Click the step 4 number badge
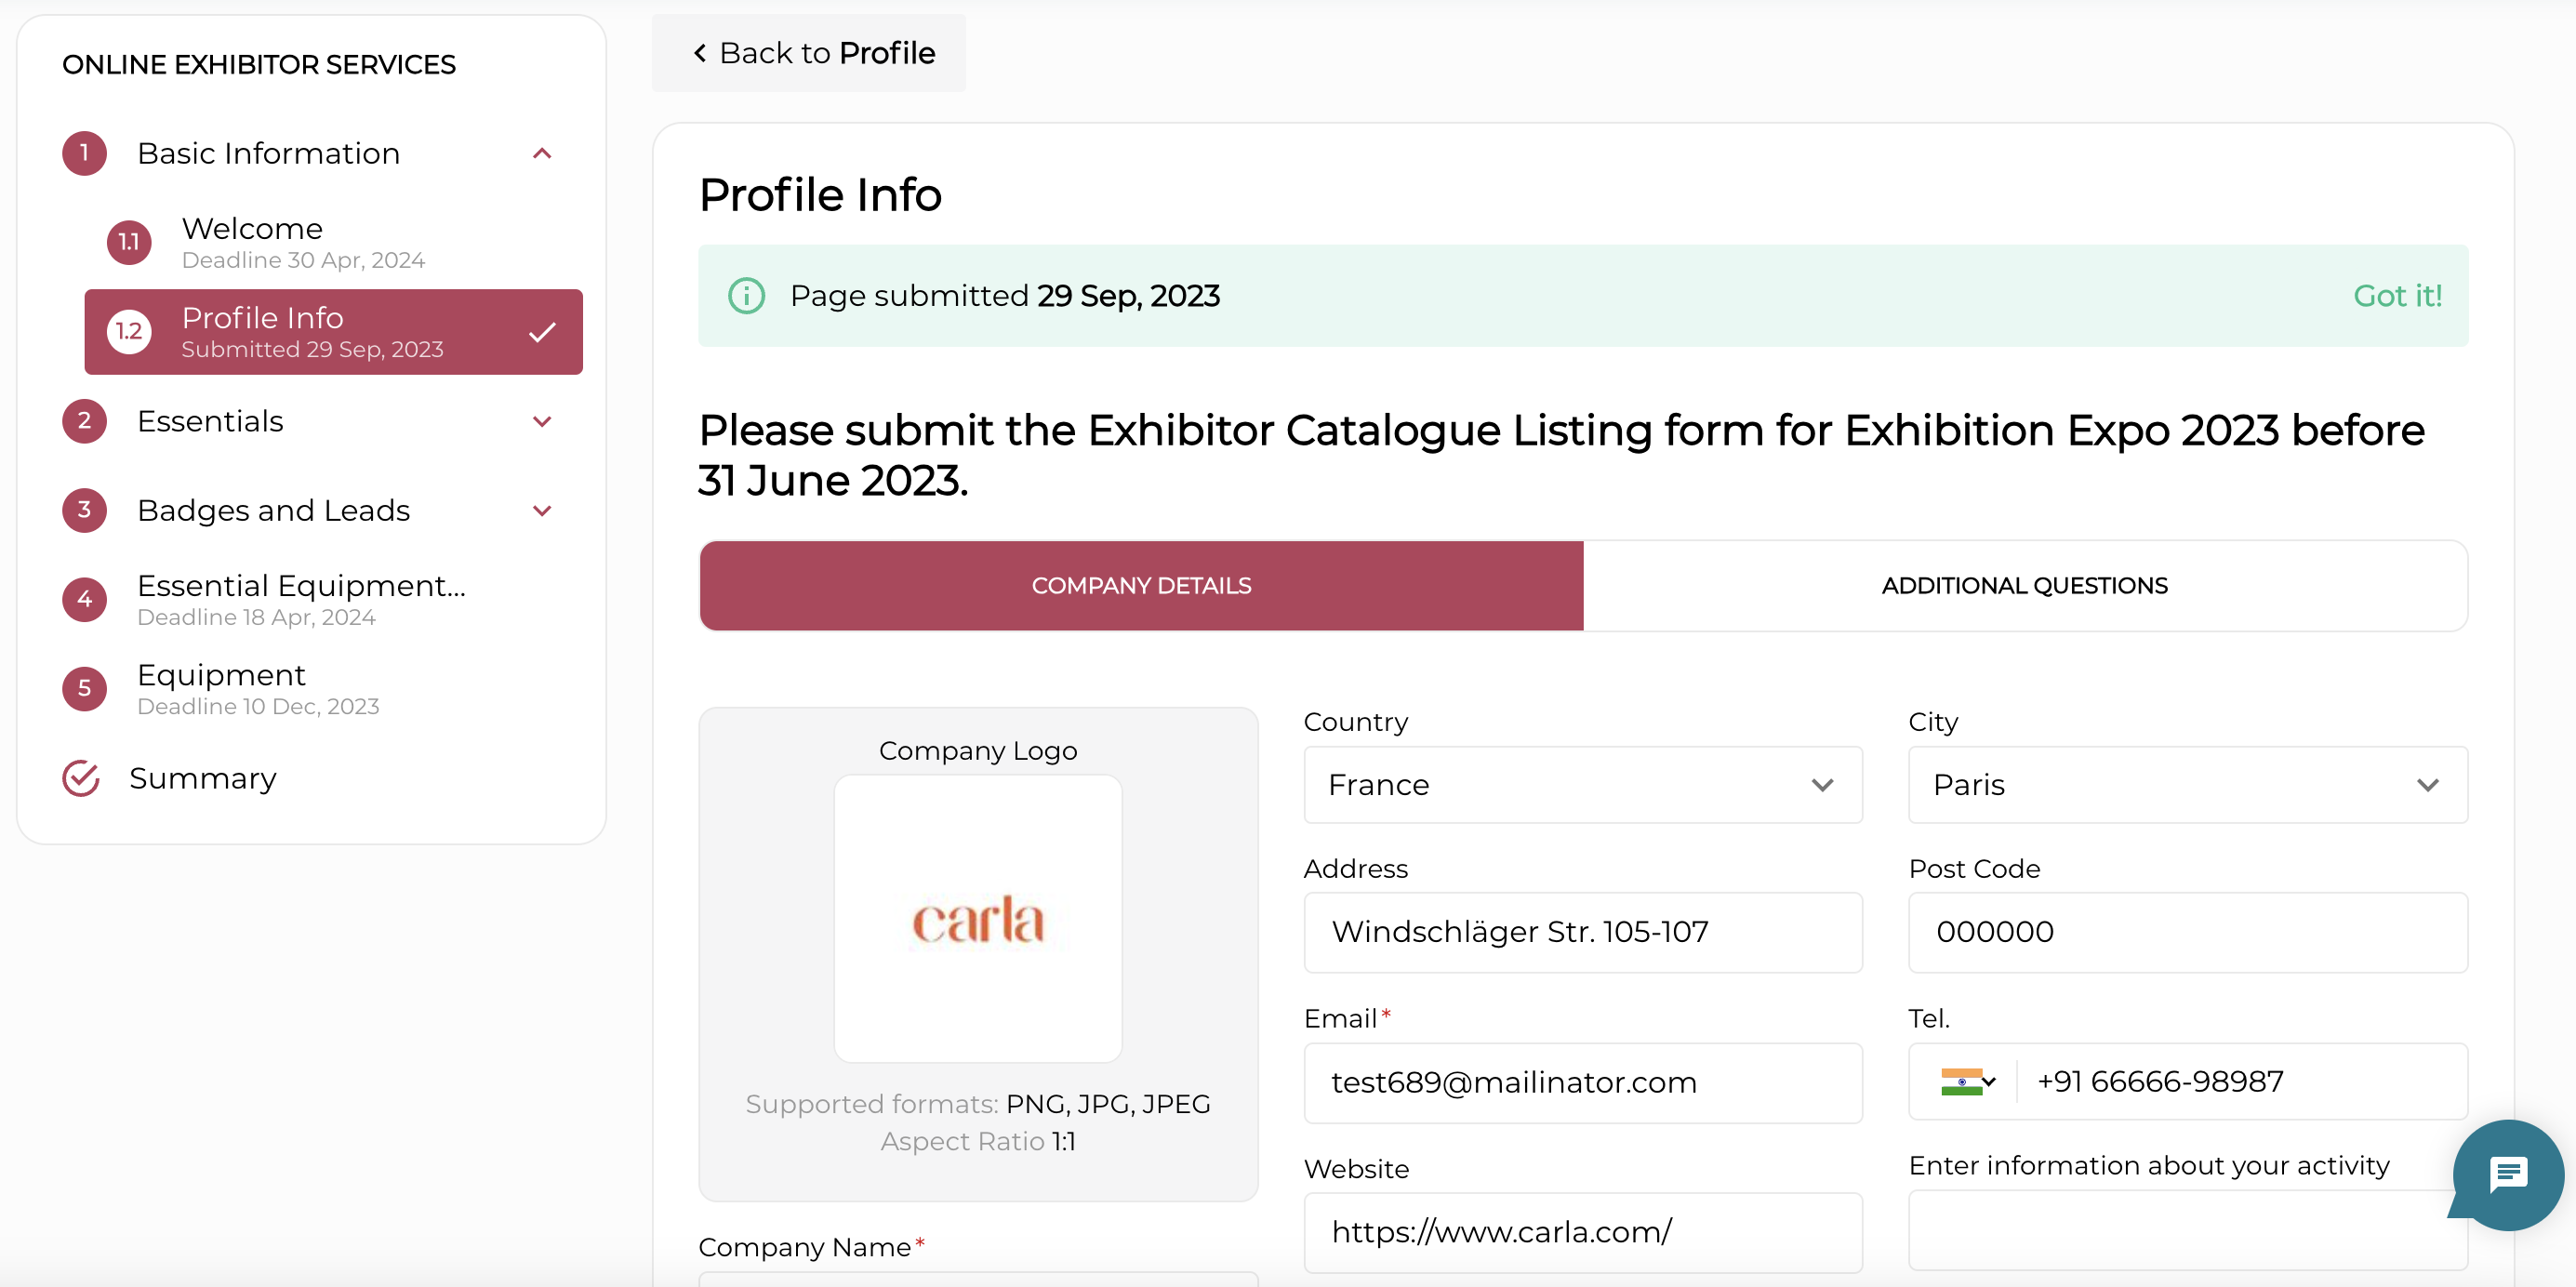The width and height of the screenshot is (2576, 1287). click(85, 599)
